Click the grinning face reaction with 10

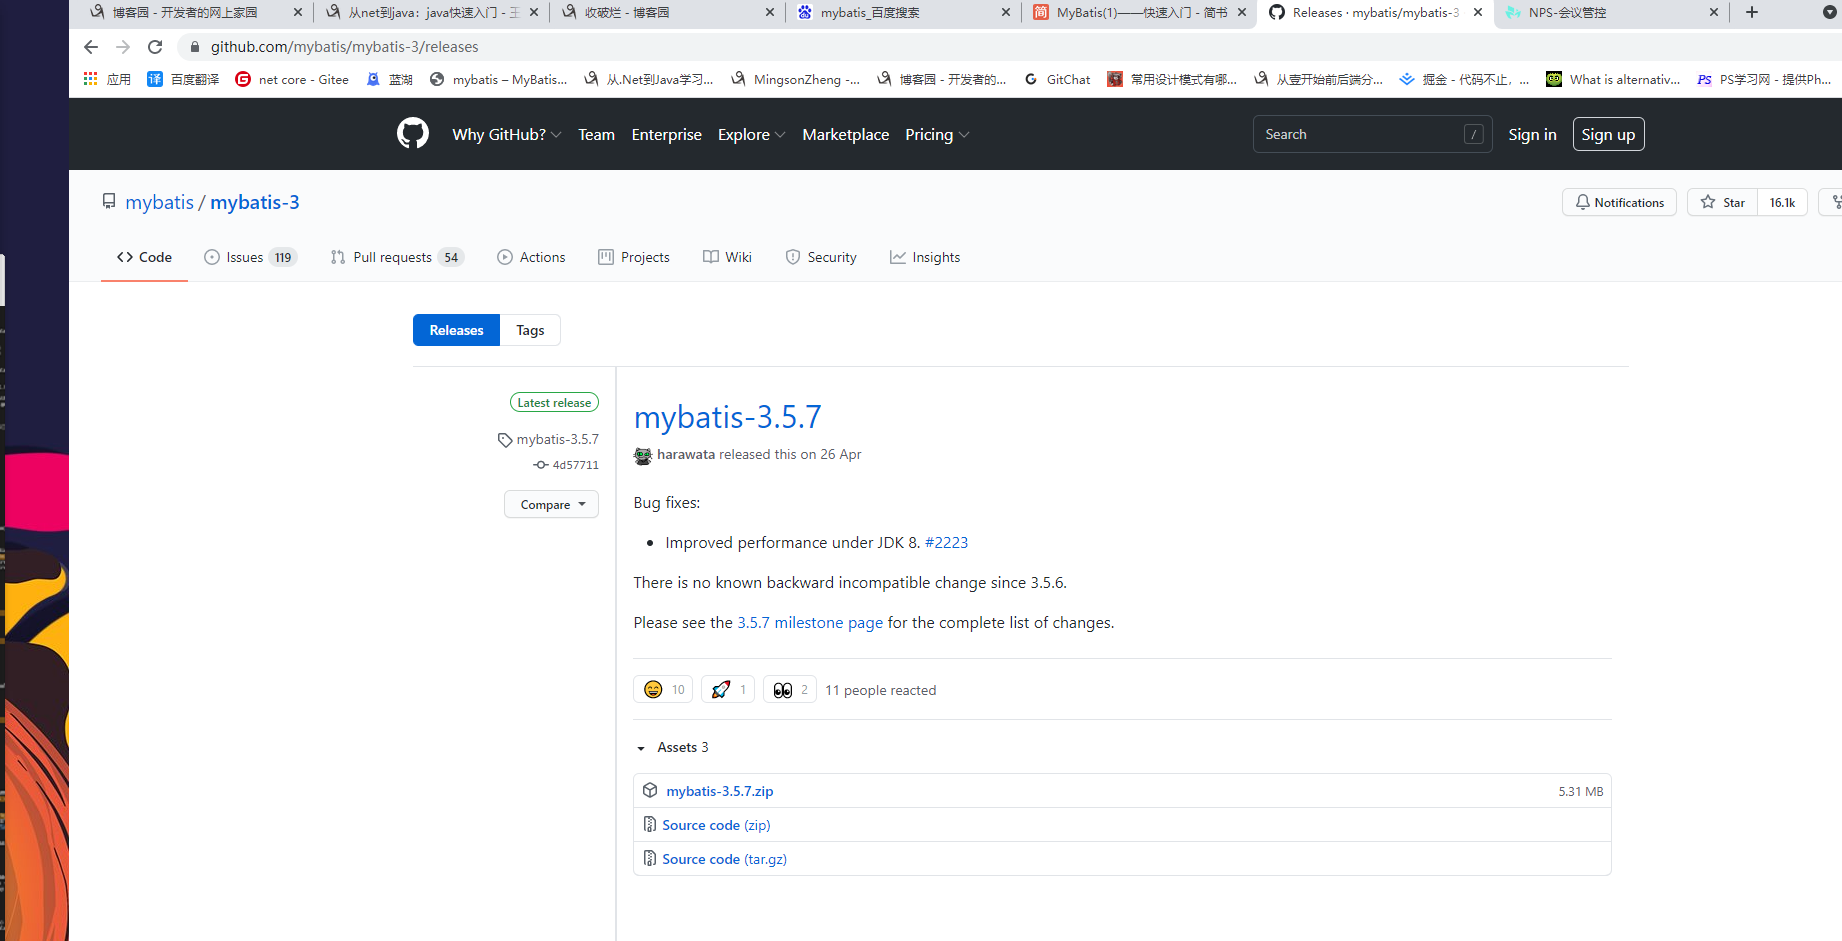tap(663, 689)
